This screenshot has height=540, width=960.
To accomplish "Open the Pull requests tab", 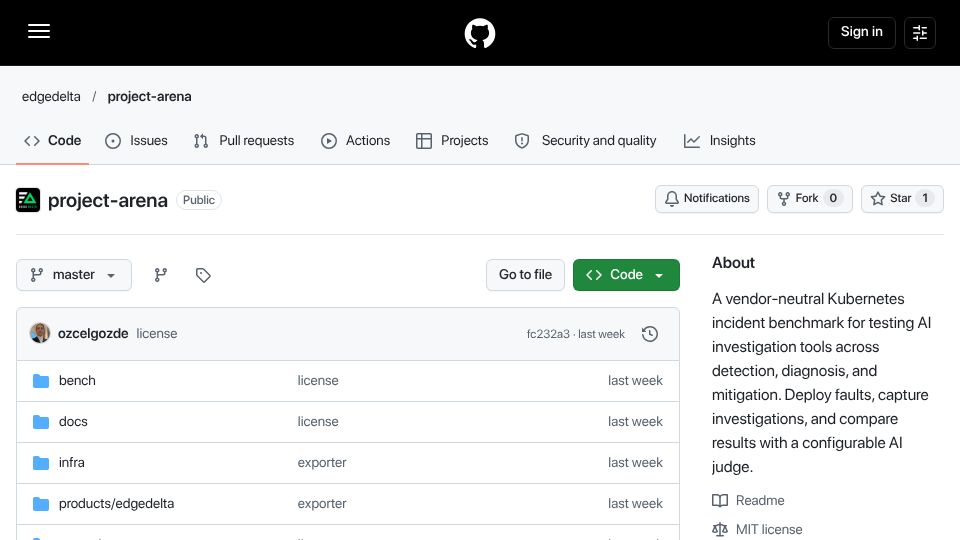I will [x=244, y=141].
